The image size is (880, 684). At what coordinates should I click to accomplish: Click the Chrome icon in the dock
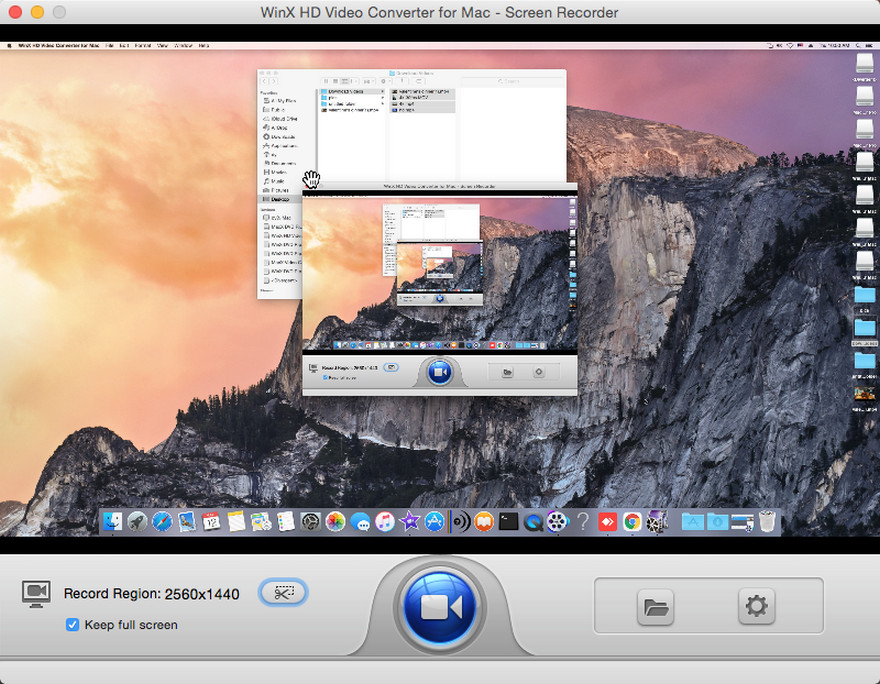click(x=632, y=521)
